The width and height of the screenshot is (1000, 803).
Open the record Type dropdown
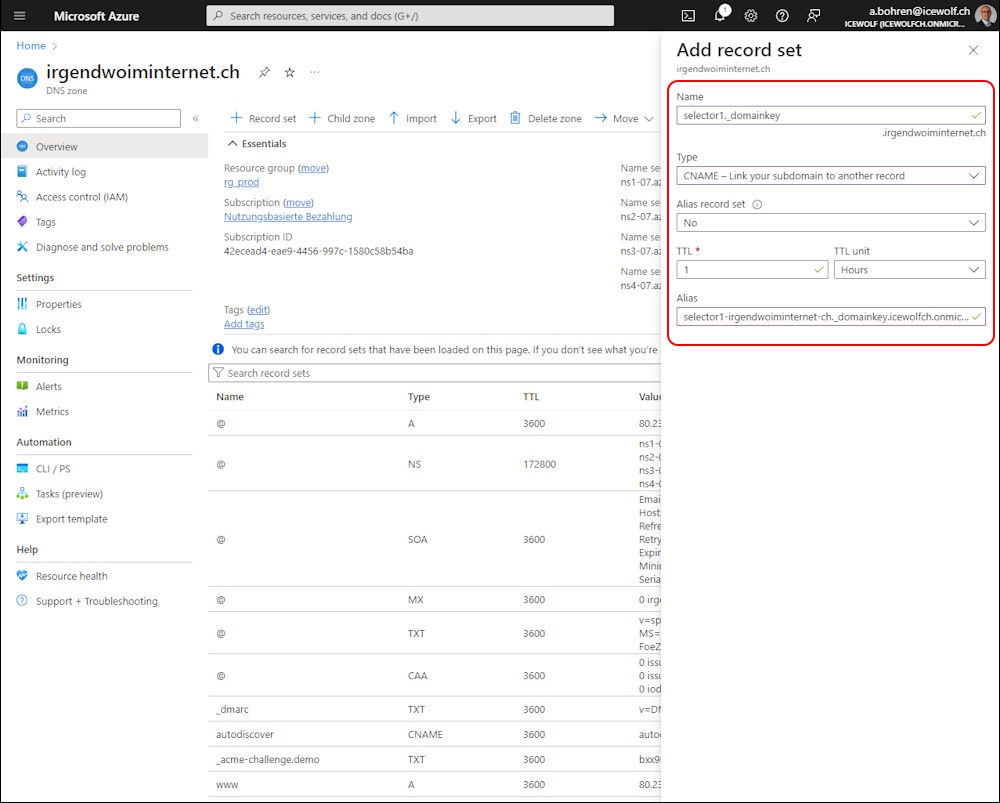coord(830,176)
